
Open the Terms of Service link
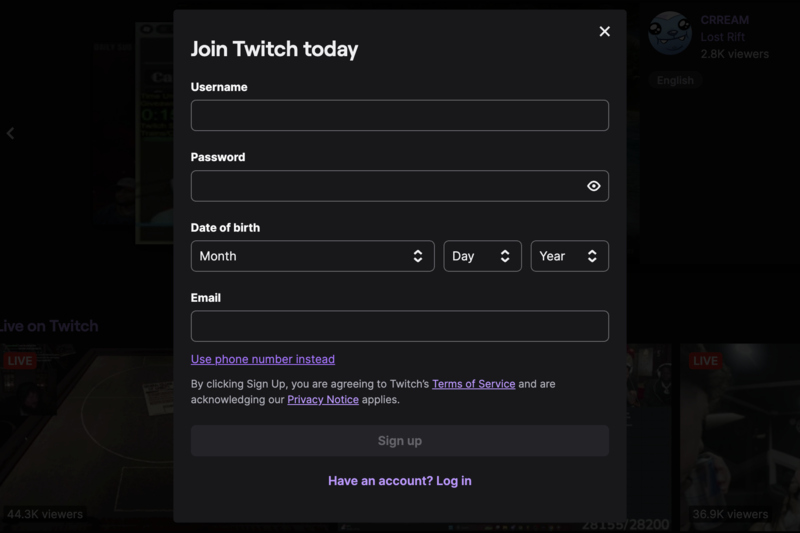point(473,384)
